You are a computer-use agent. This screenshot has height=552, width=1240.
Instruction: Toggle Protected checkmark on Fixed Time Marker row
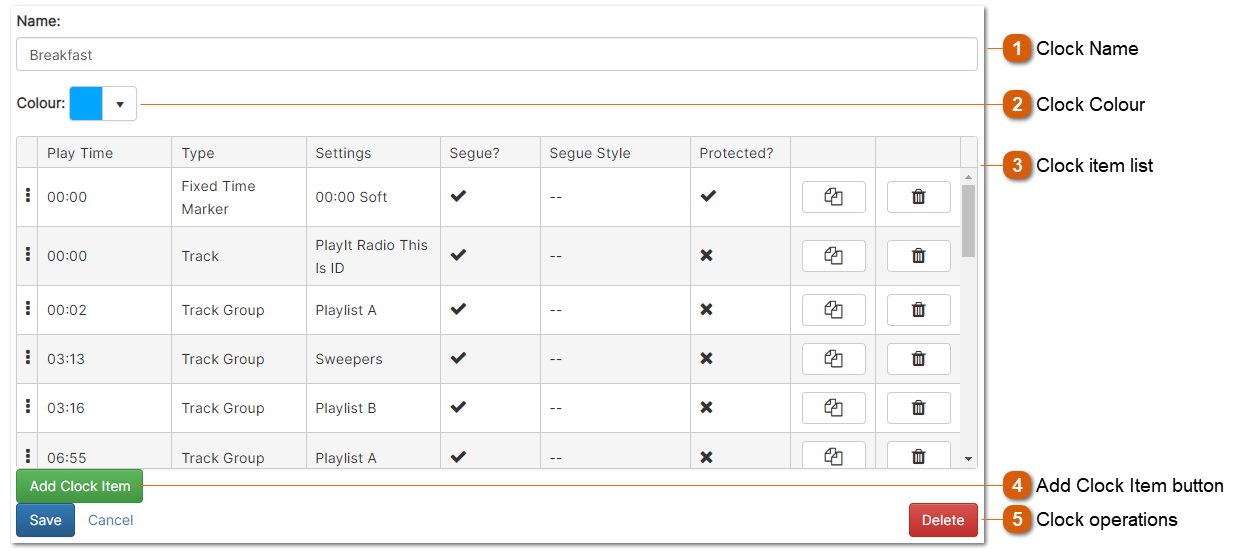coord(707,197)
